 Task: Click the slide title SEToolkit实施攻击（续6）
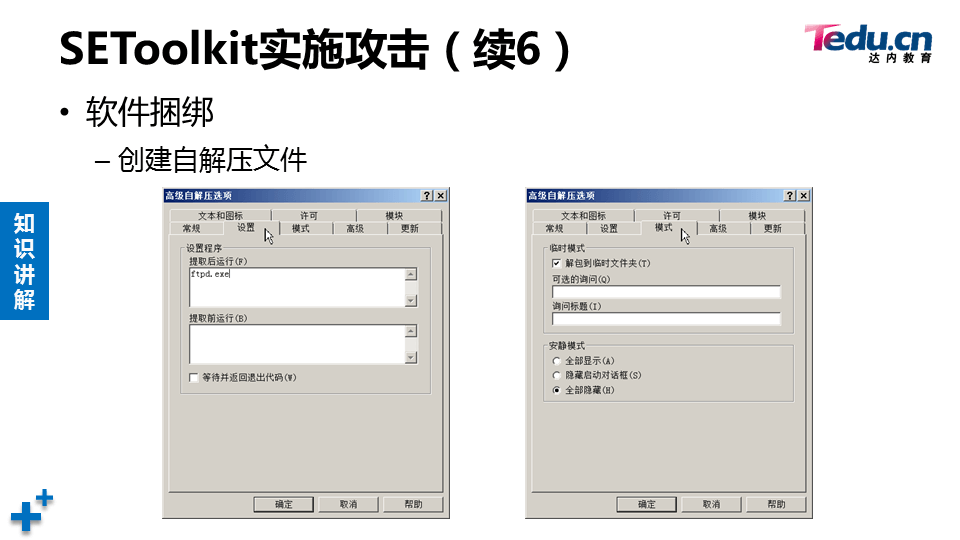[316, 49]
